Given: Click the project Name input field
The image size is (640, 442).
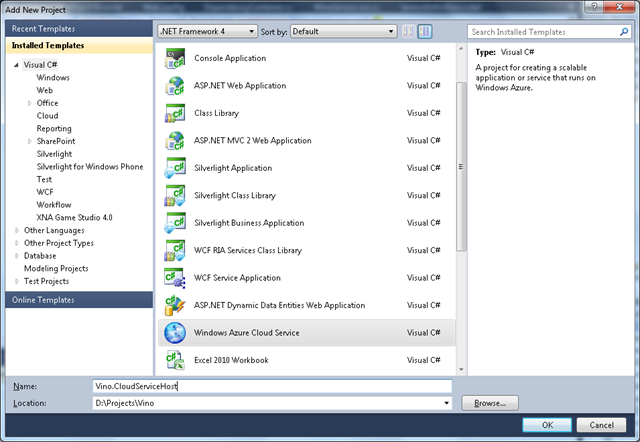Looking at the screenshot, I should click(x=272, y=386).
